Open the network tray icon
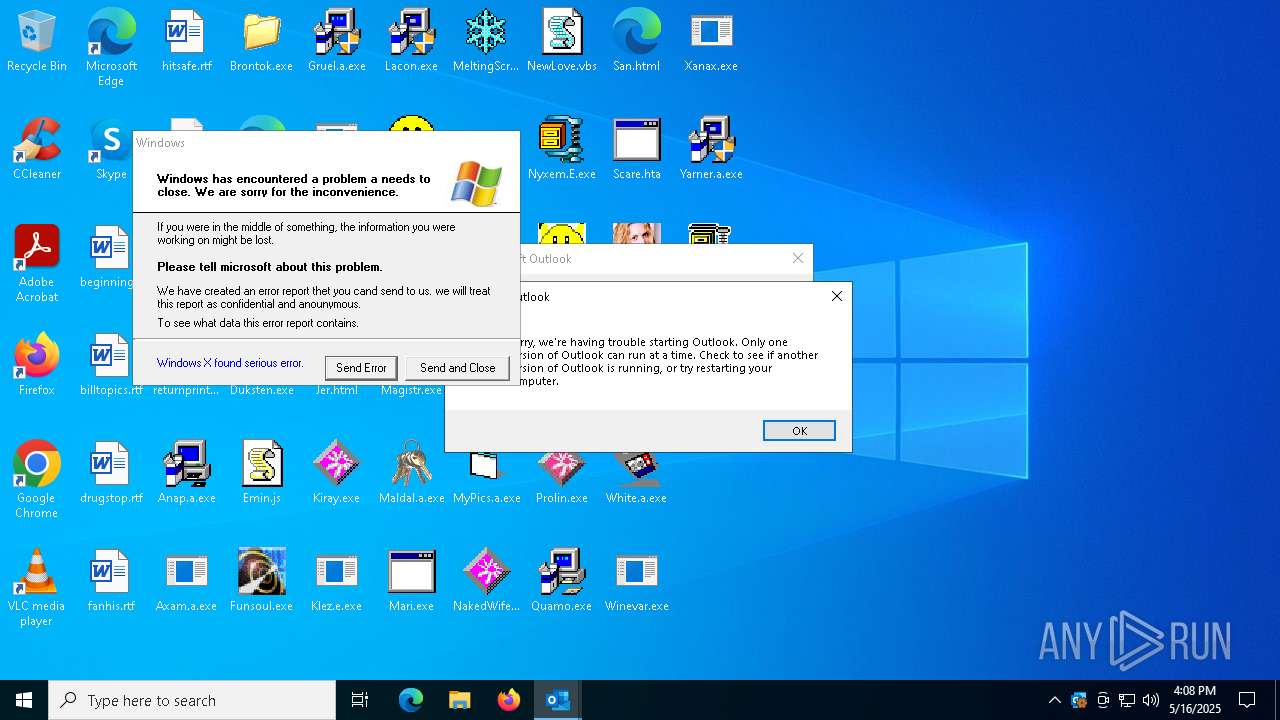 click(1127, 700)
